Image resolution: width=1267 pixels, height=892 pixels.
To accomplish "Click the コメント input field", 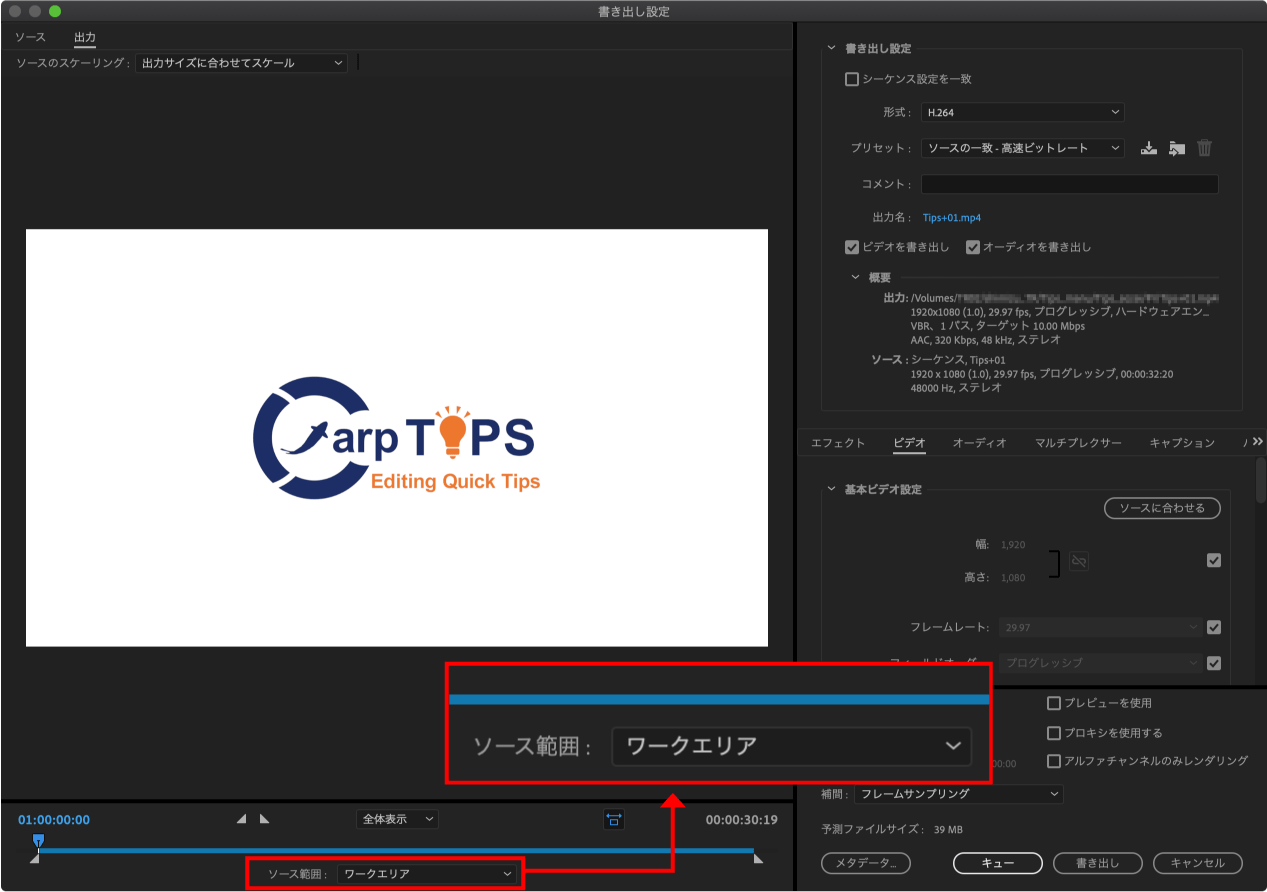I will coord(1070,184).
